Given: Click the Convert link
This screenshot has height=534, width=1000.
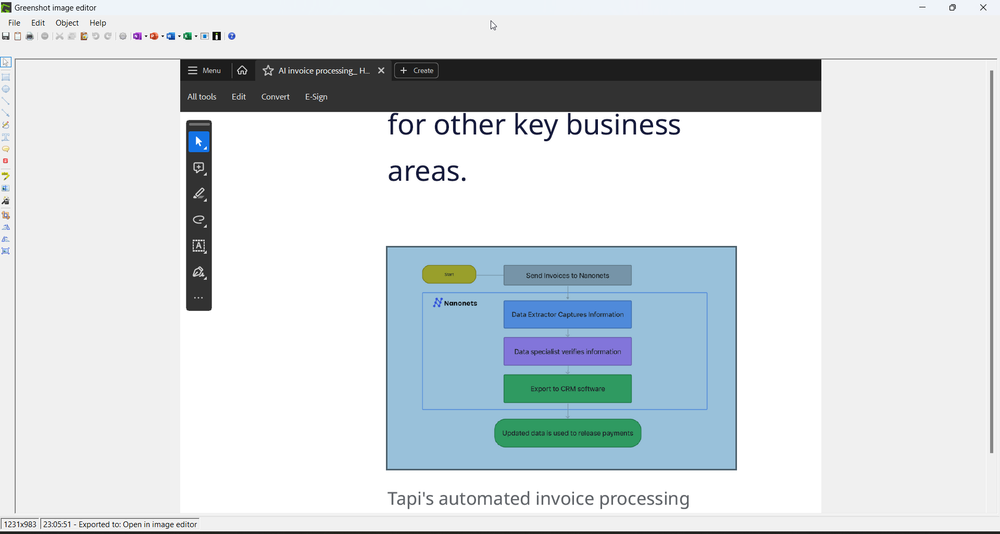Looking at the screenshot, I should pos(275,97).
